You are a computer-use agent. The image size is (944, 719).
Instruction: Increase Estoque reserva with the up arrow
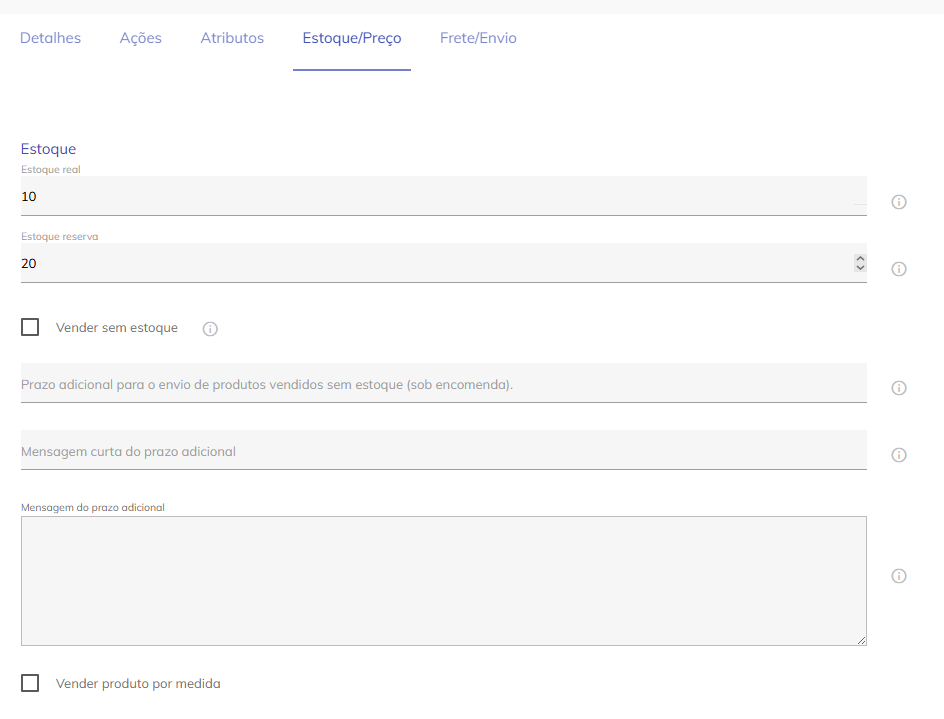860,259
